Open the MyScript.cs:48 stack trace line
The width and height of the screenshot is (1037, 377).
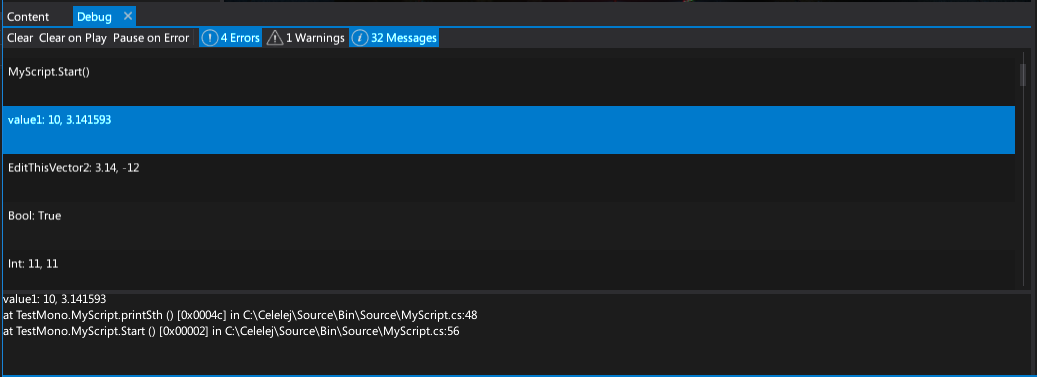(x=240, y=315)
